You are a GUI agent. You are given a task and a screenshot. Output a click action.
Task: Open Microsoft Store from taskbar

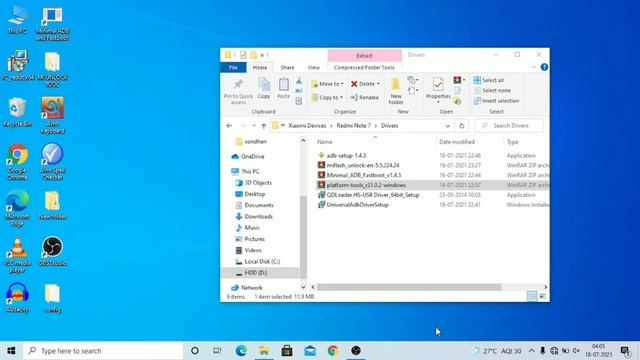(287, 350)
